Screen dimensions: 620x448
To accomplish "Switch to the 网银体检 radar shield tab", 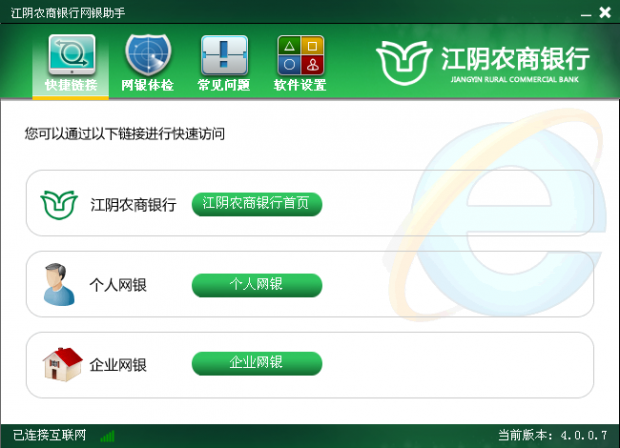I will 147,63.
